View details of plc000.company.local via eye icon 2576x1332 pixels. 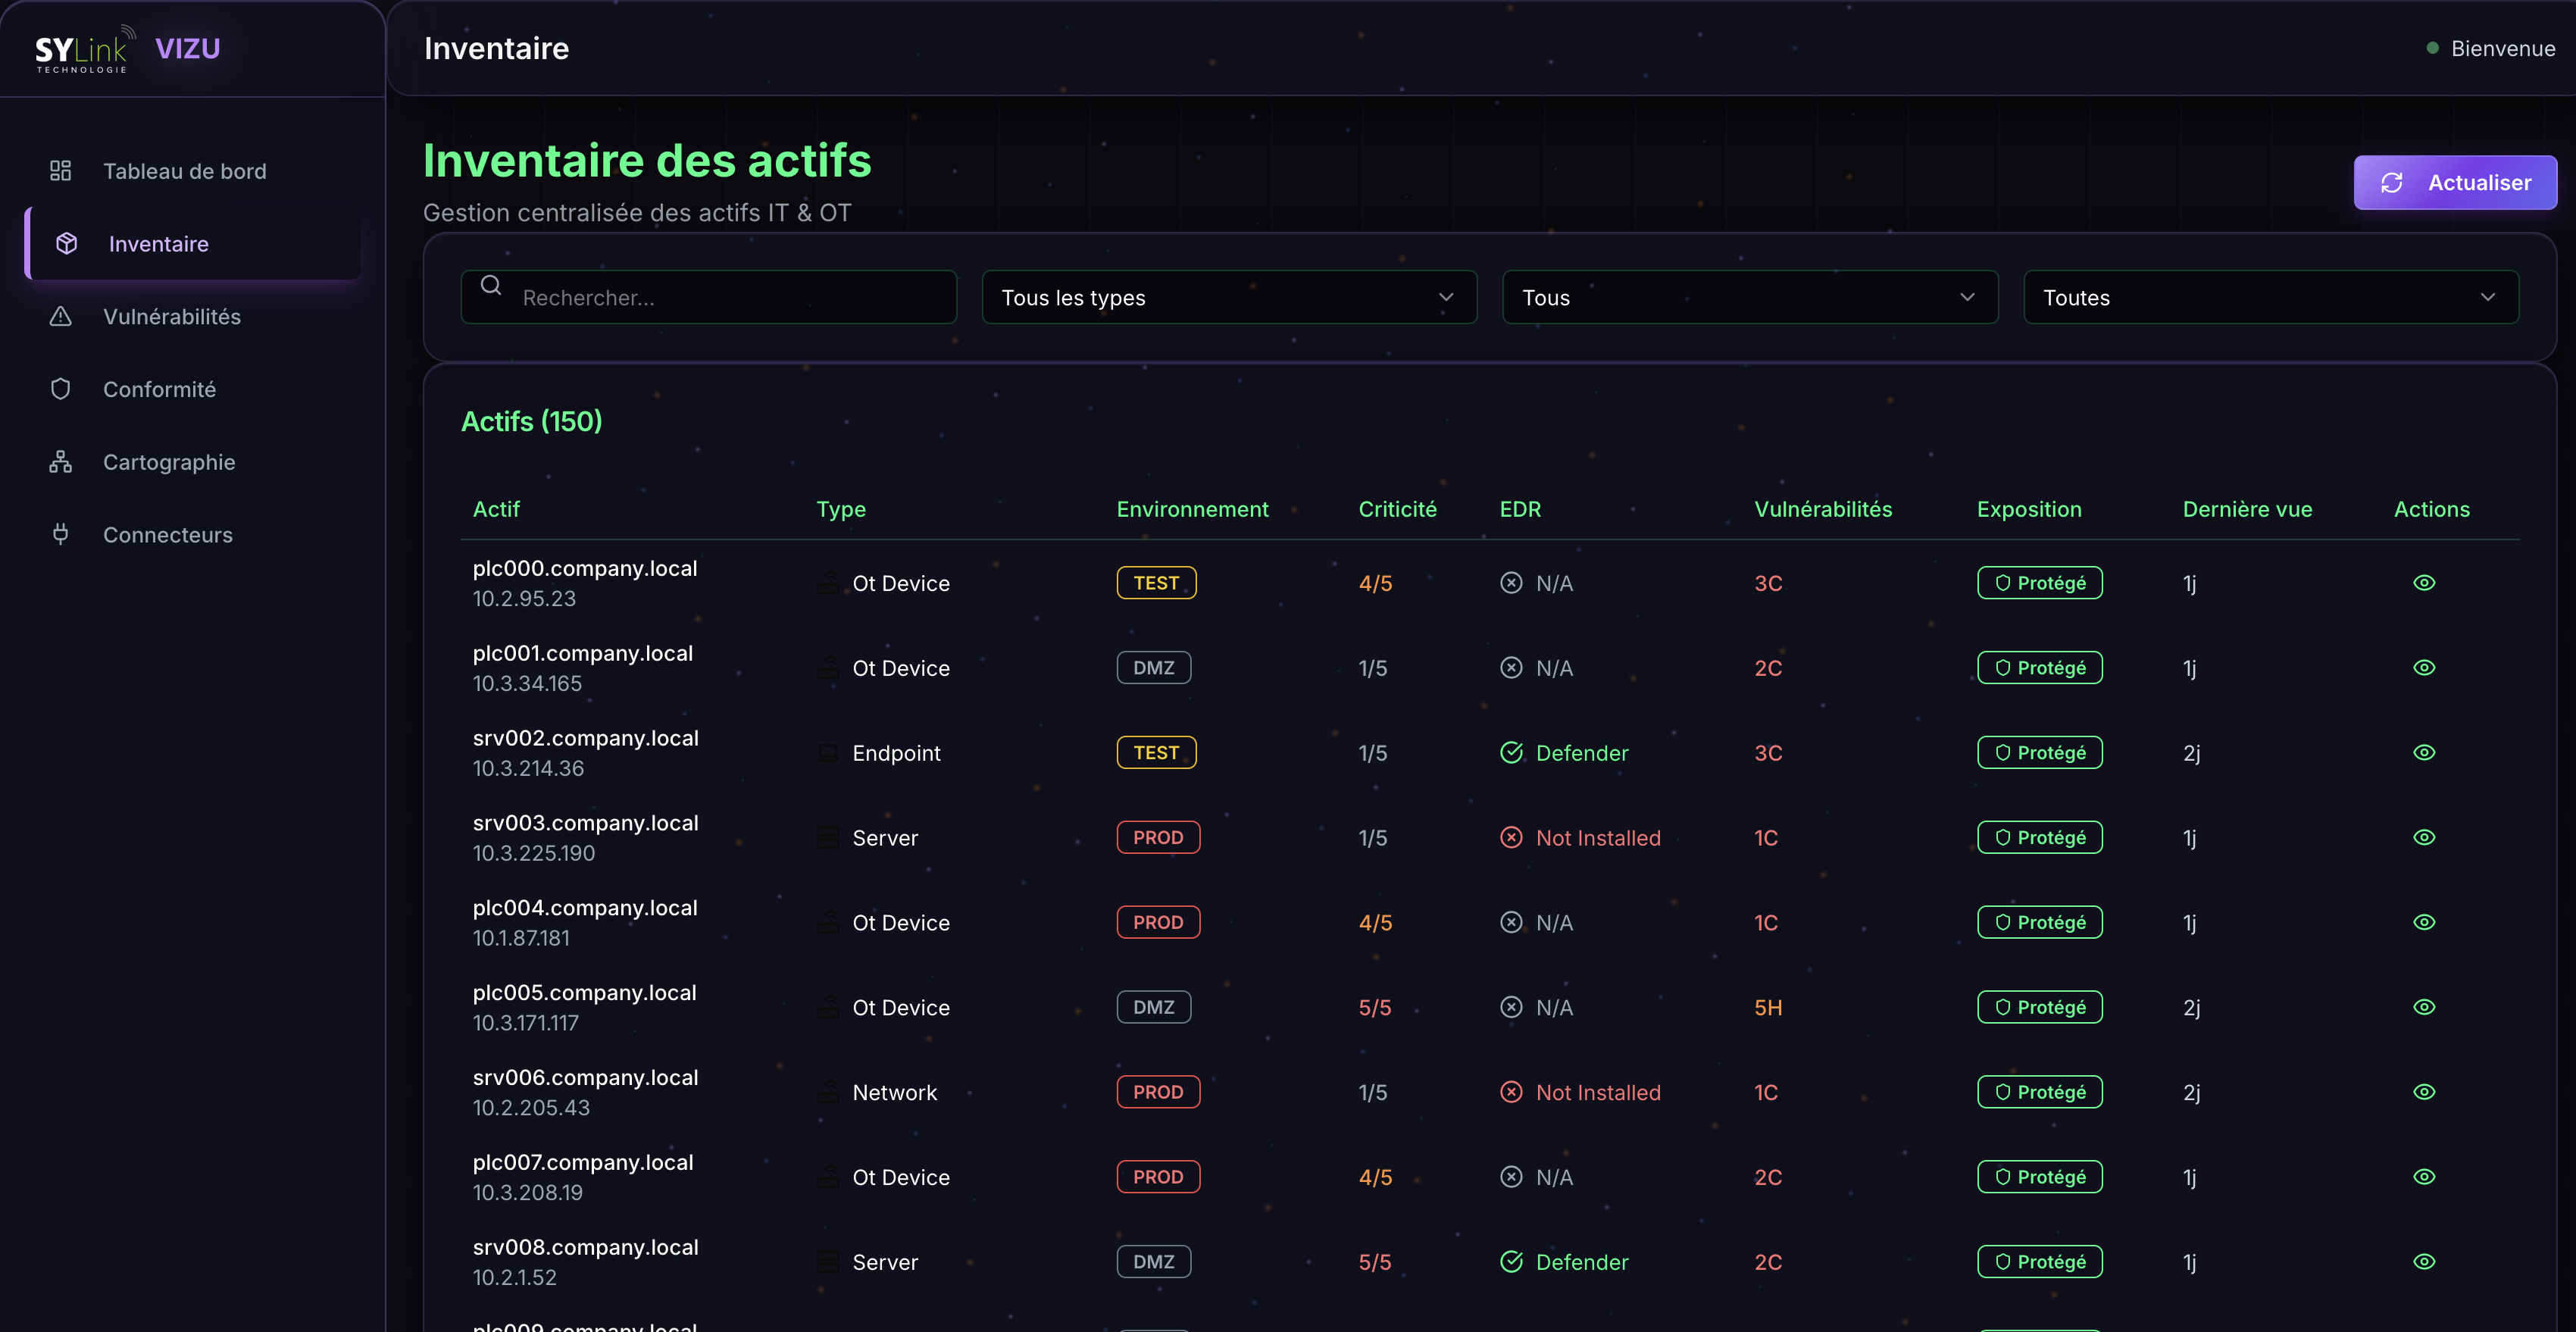[x=2424, y=583]
